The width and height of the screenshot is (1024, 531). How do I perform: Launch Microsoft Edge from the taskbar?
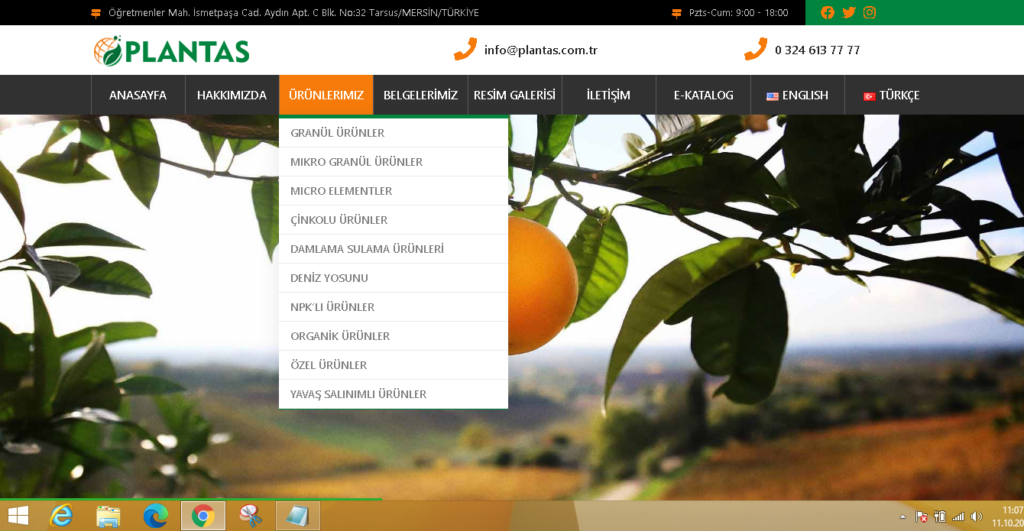coord(155,516)
